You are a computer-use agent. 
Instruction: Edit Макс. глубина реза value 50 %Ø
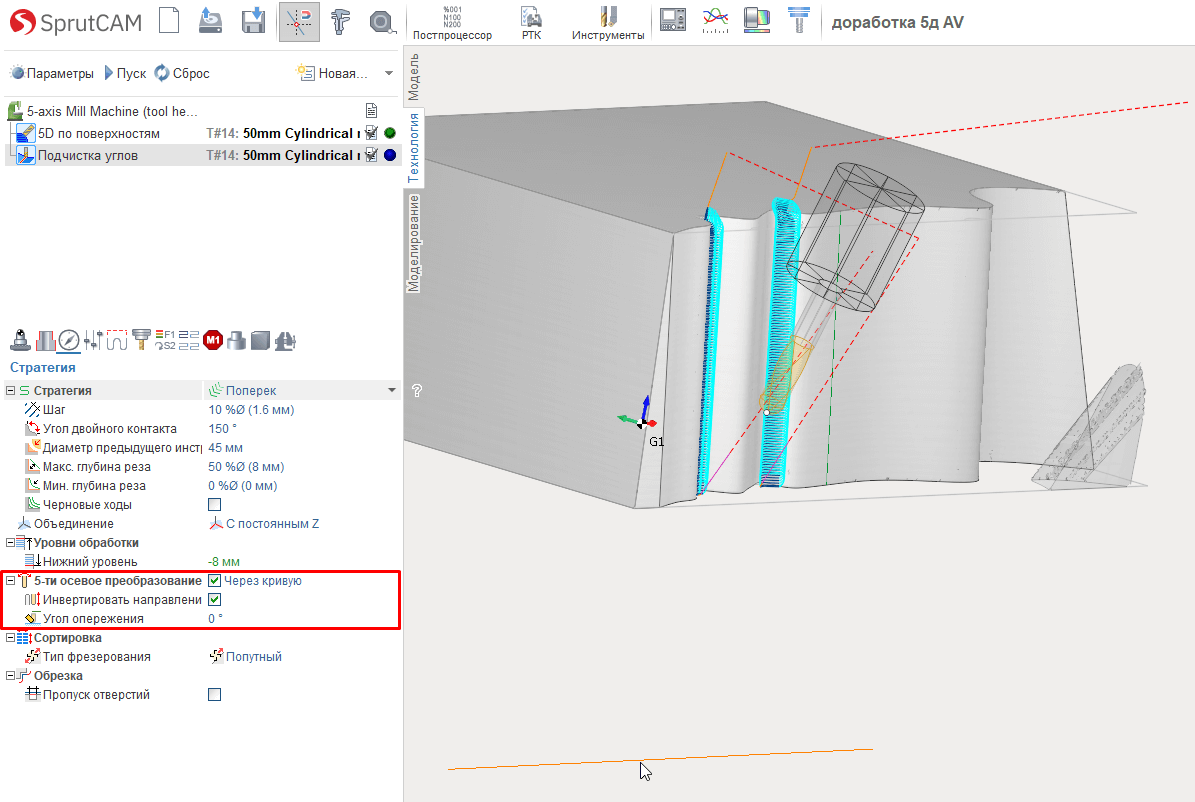pos(246,467)
